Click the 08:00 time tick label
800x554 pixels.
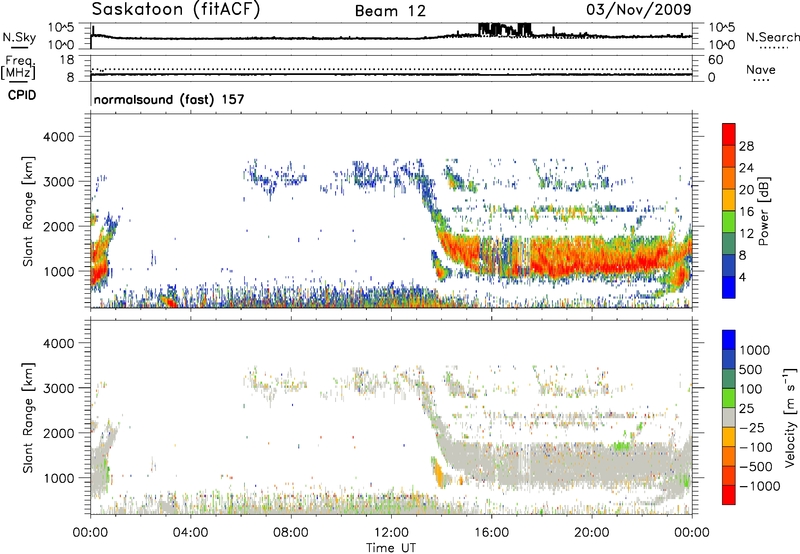(291, 533)
